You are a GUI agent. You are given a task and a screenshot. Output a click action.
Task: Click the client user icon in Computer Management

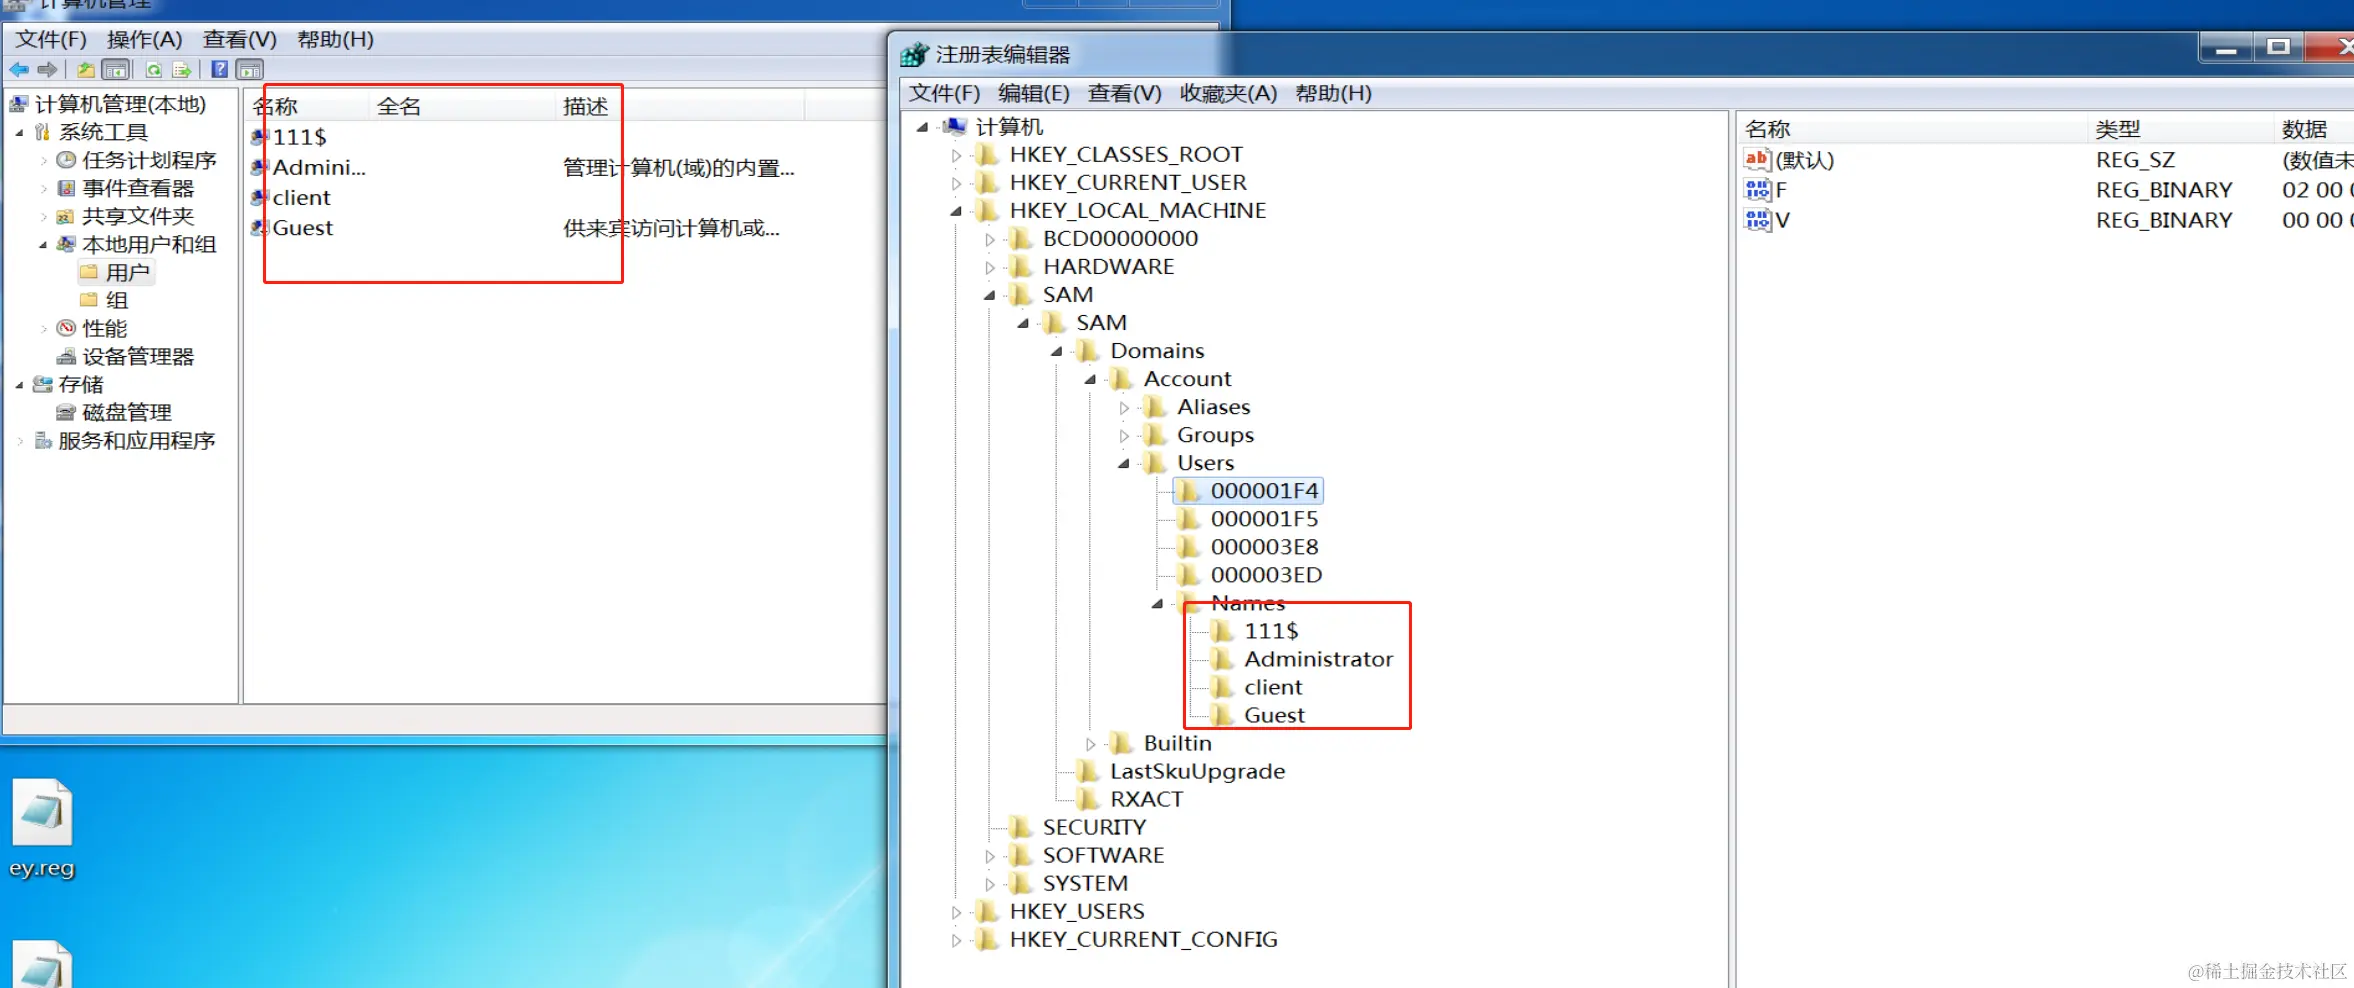coord(259,197)
